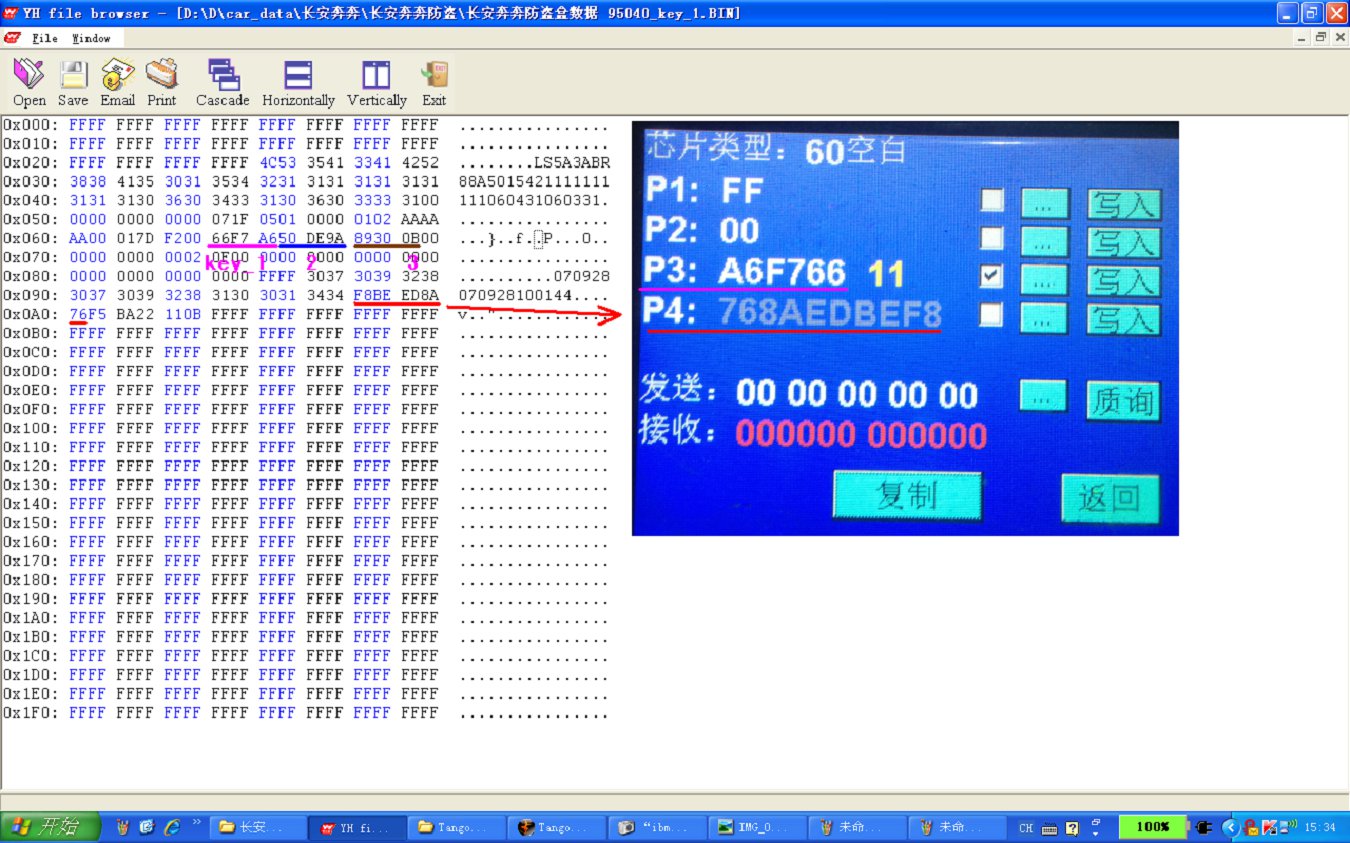The width and height of the screenshot is (1350, 843).
Task: Open the File menu
Action: tap(44, 38)
